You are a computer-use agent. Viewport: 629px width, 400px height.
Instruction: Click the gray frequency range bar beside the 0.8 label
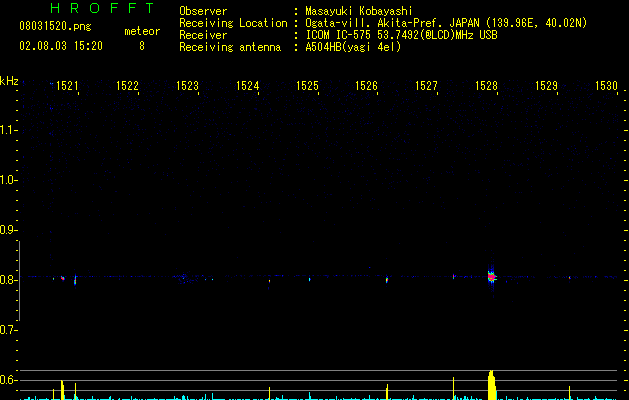tap(19, 281)
